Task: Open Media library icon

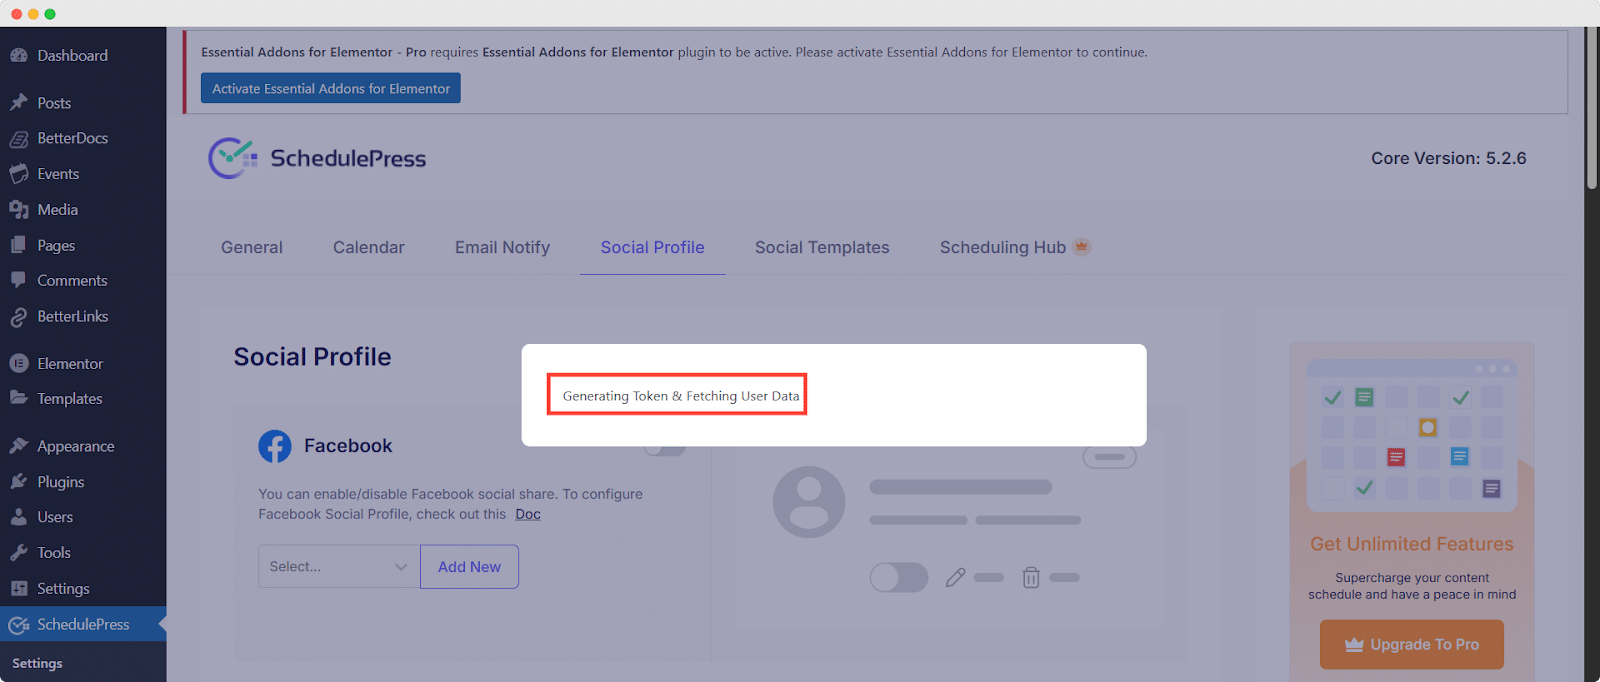Action: 18,210
